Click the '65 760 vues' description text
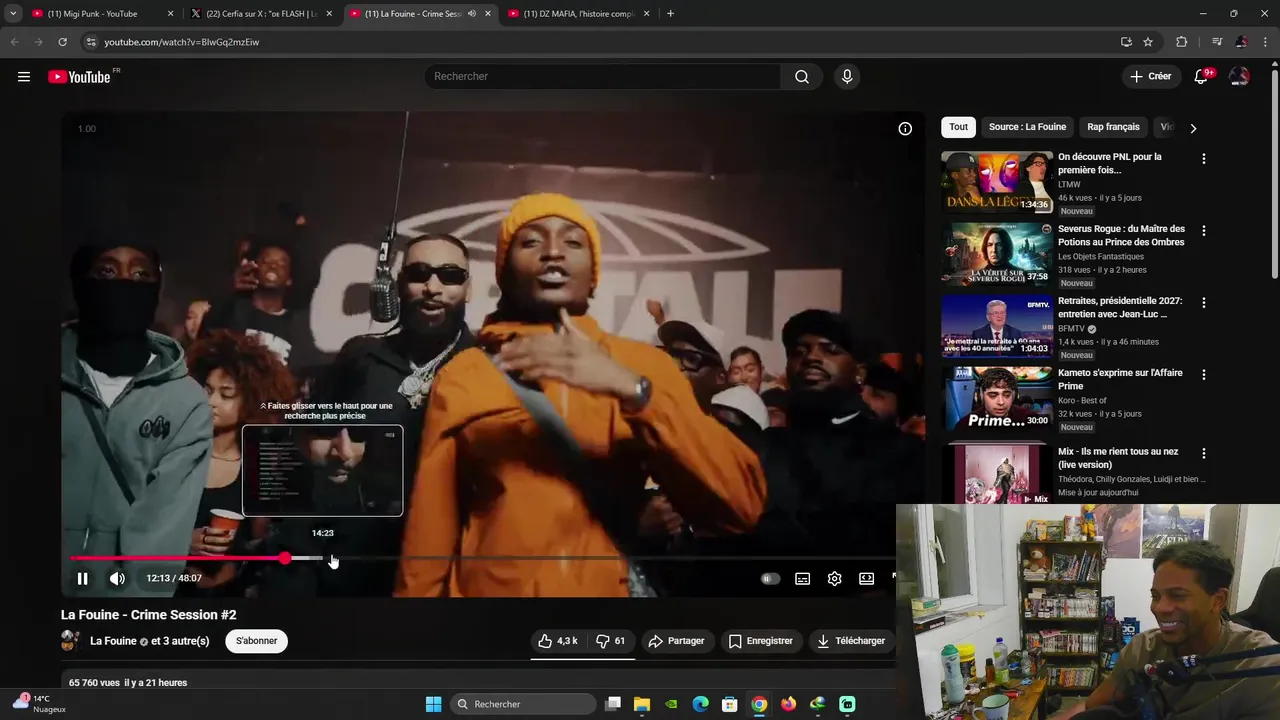Screen dimensions: 1280x720 click(x=94, y=683)
